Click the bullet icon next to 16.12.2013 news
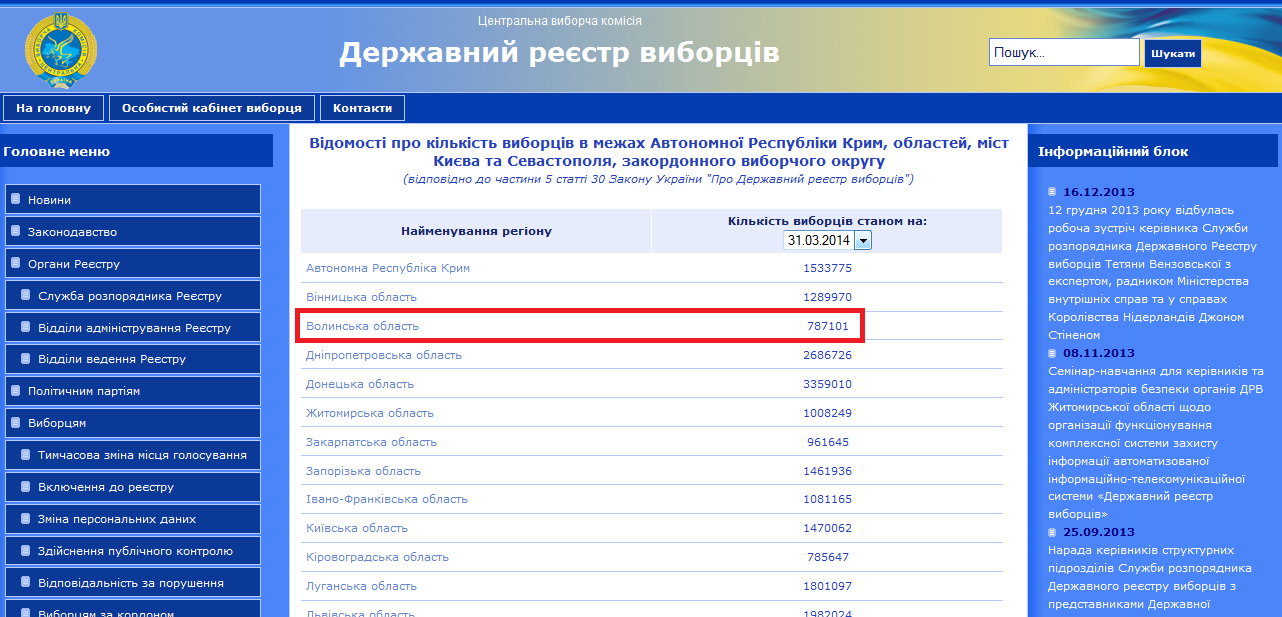 (x=1052, y=192)
